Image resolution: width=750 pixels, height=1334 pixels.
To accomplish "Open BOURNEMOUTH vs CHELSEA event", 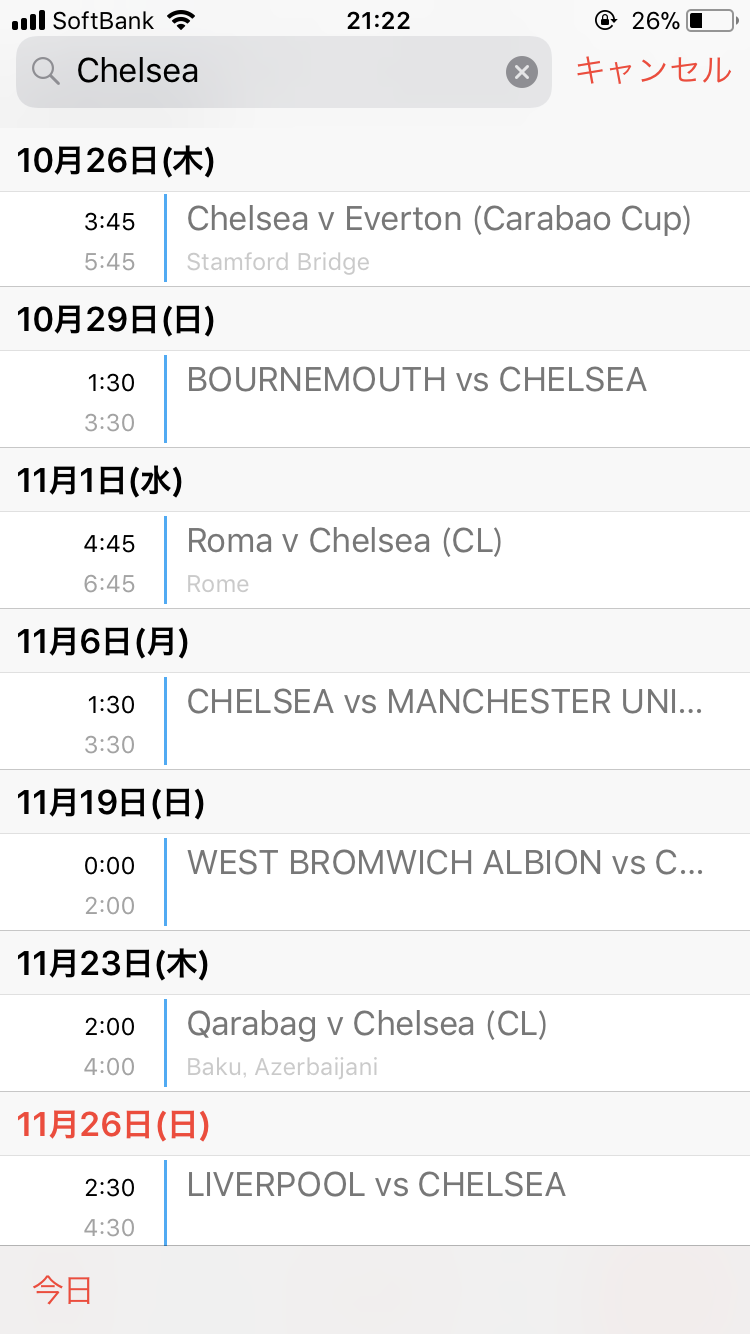I will tap(375, 399).
